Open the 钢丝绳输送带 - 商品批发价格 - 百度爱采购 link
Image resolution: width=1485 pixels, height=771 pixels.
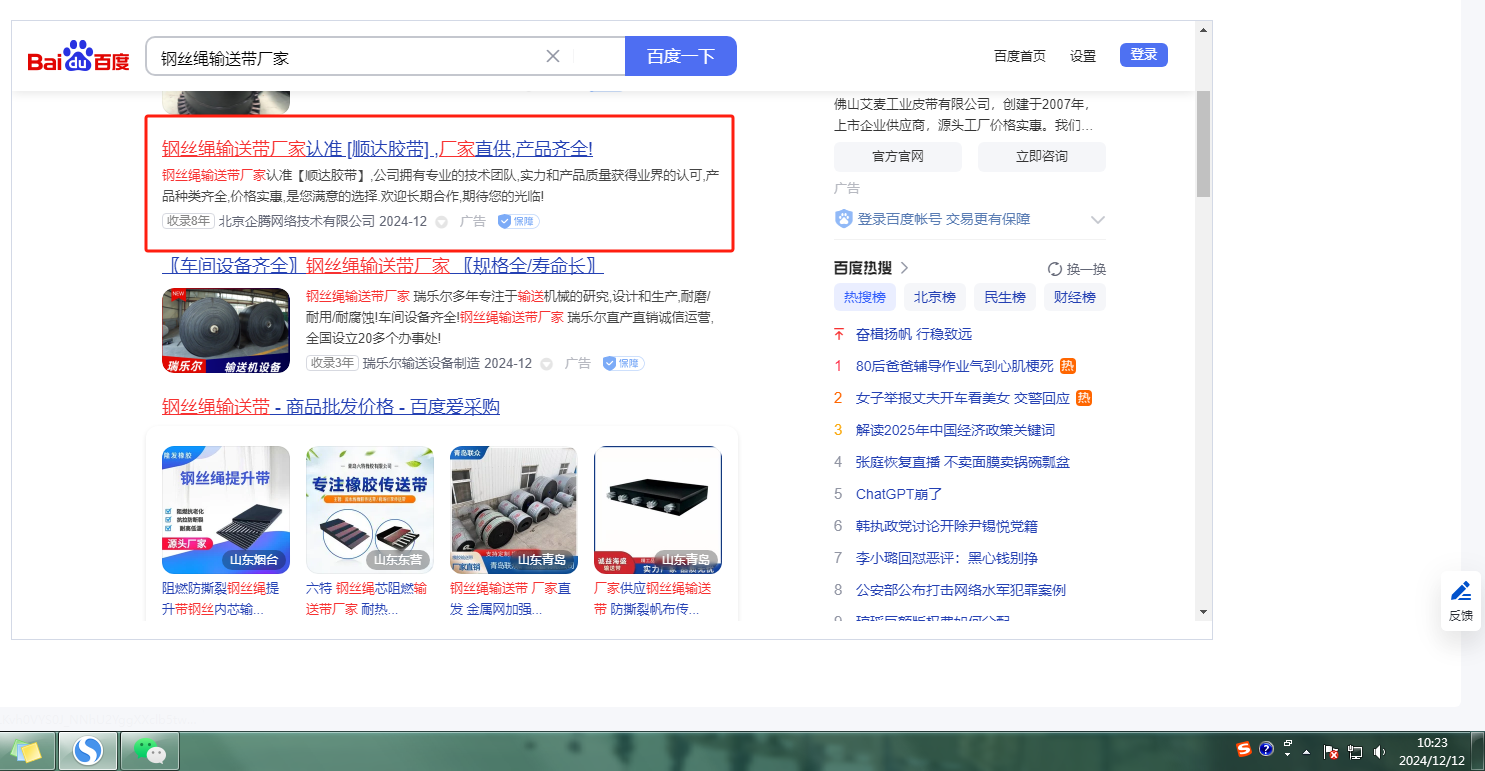[x=331, y=407]
